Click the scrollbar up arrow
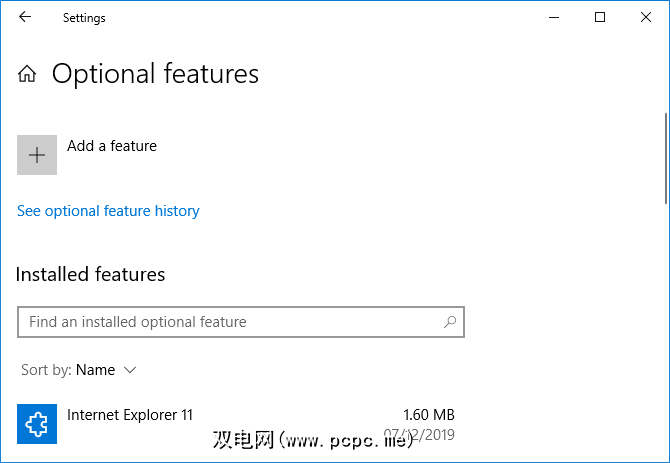The image size is (670, 463). click(x=663, y=42)
